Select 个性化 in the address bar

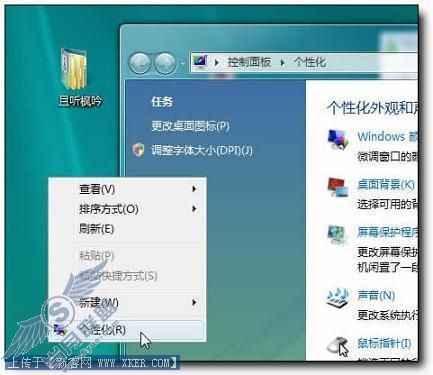(x=310, y=62)
